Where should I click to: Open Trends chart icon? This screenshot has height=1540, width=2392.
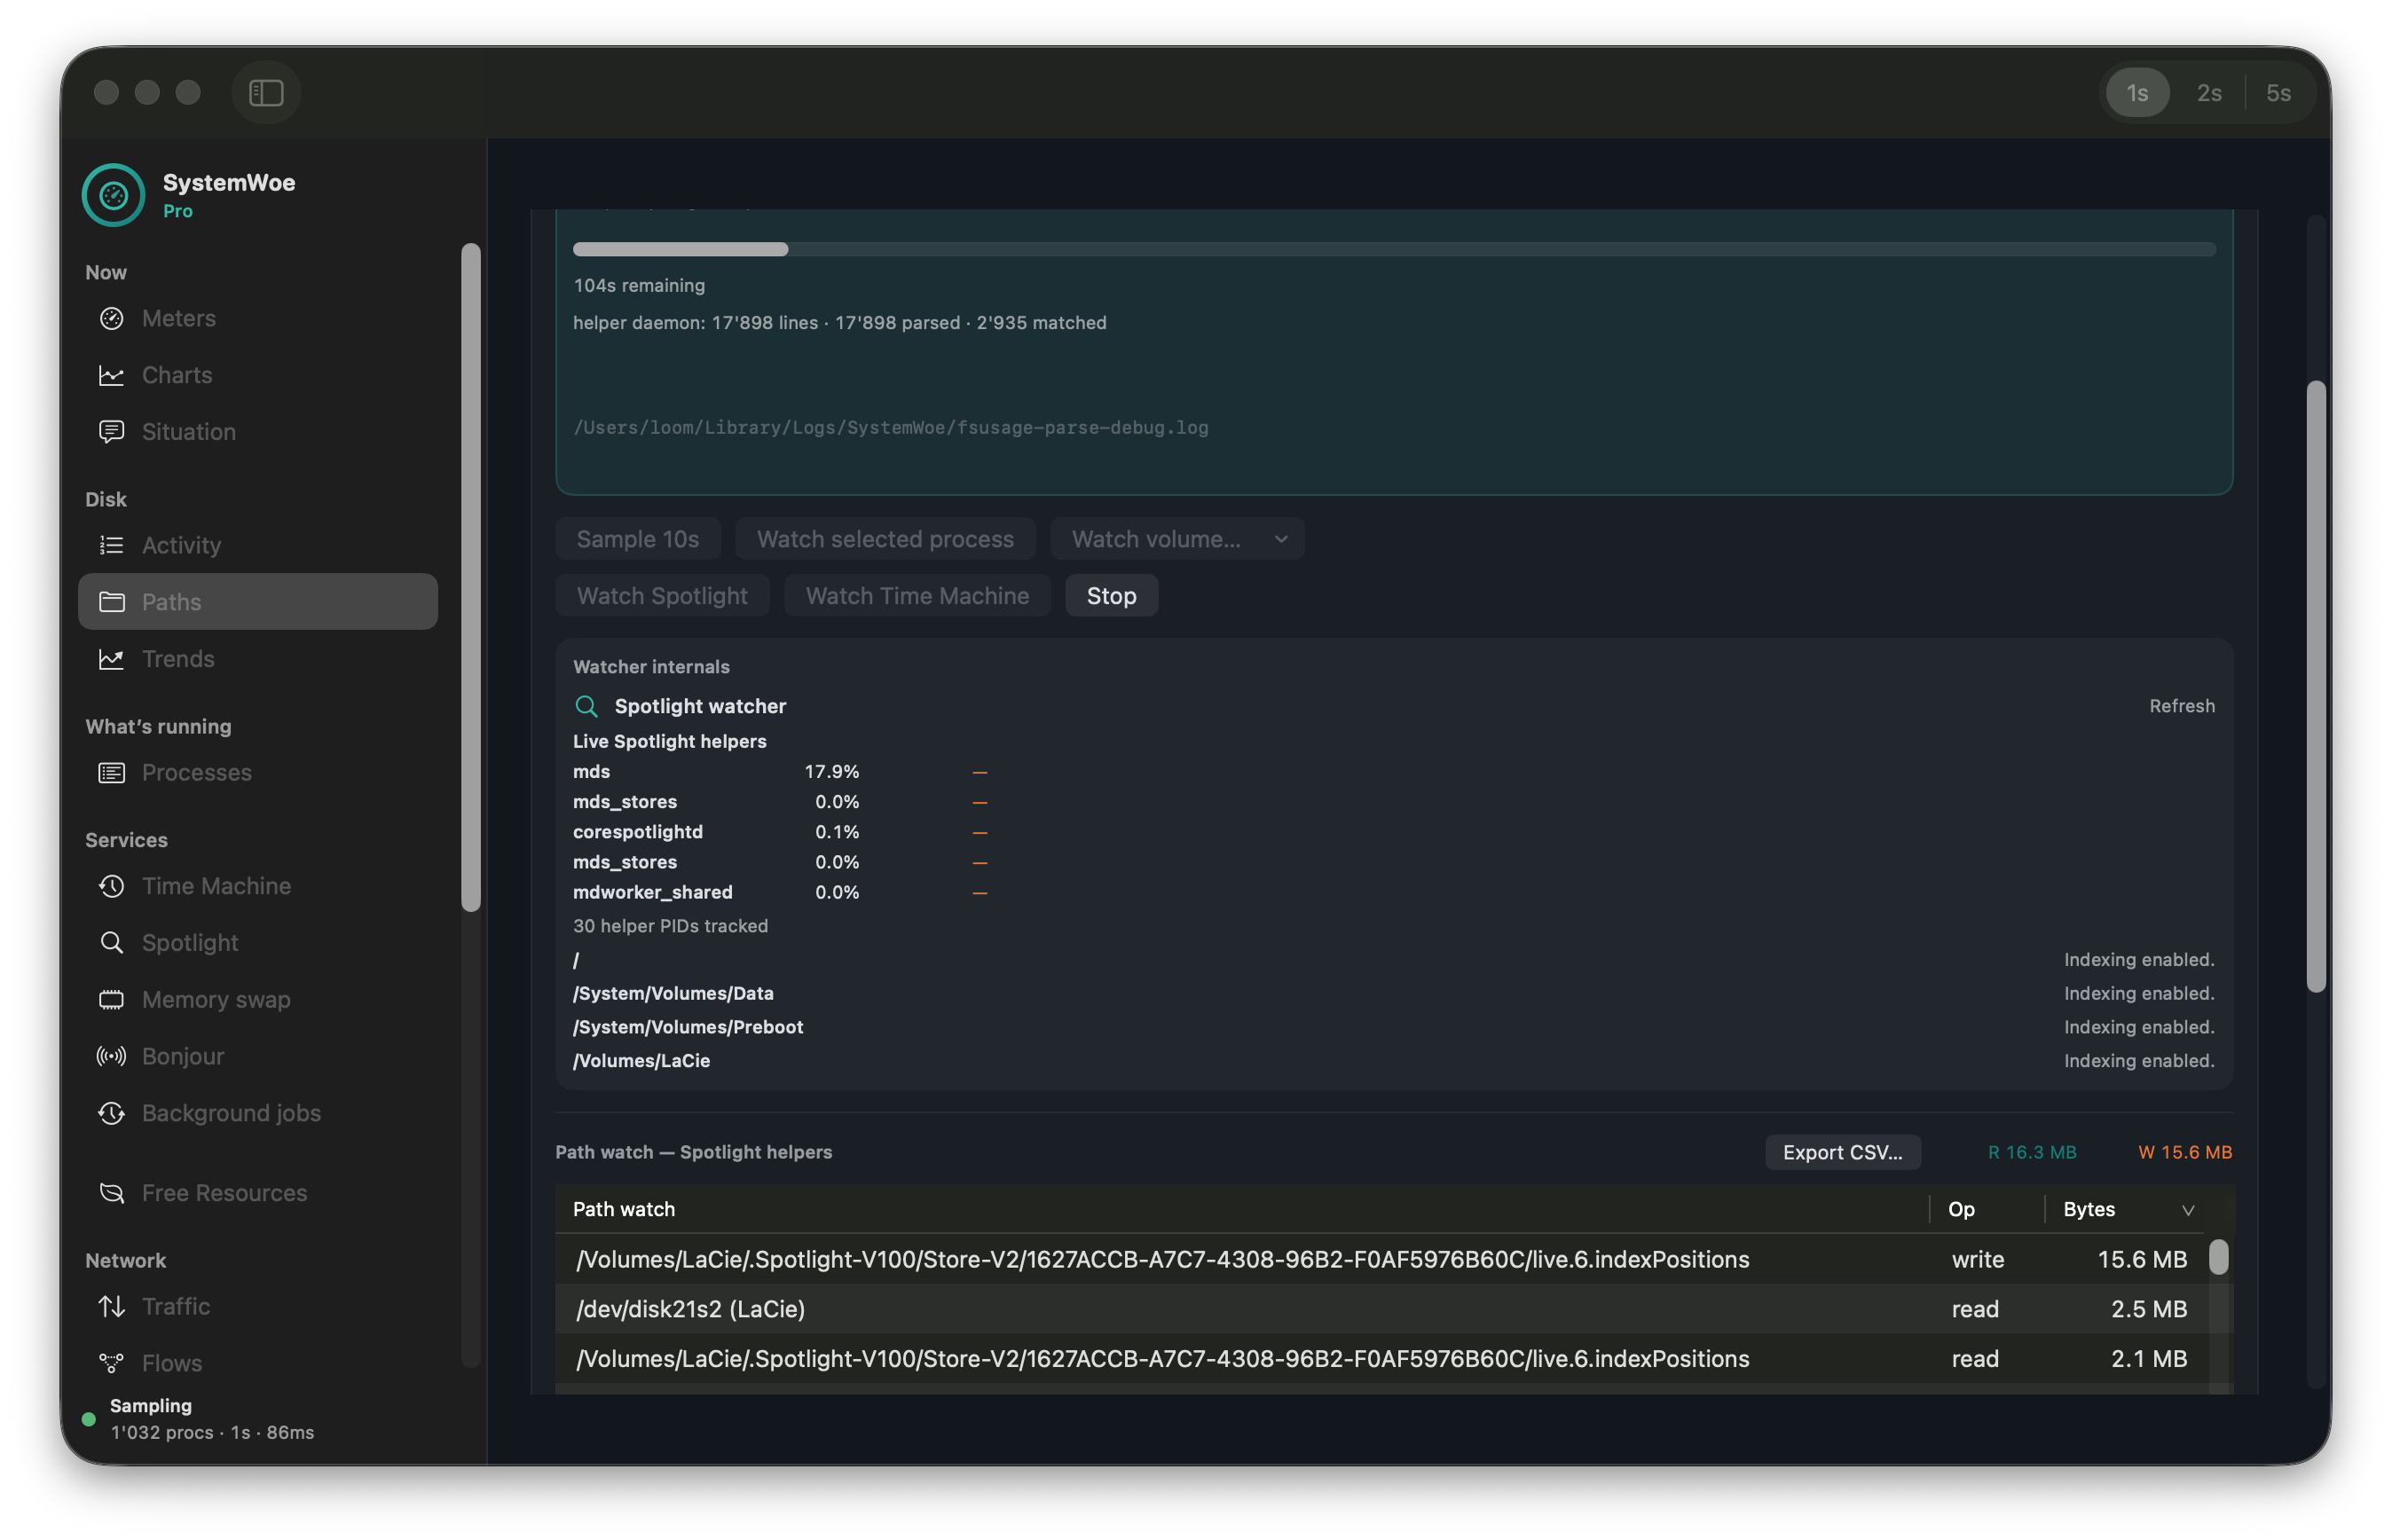(x=111, y=659)
